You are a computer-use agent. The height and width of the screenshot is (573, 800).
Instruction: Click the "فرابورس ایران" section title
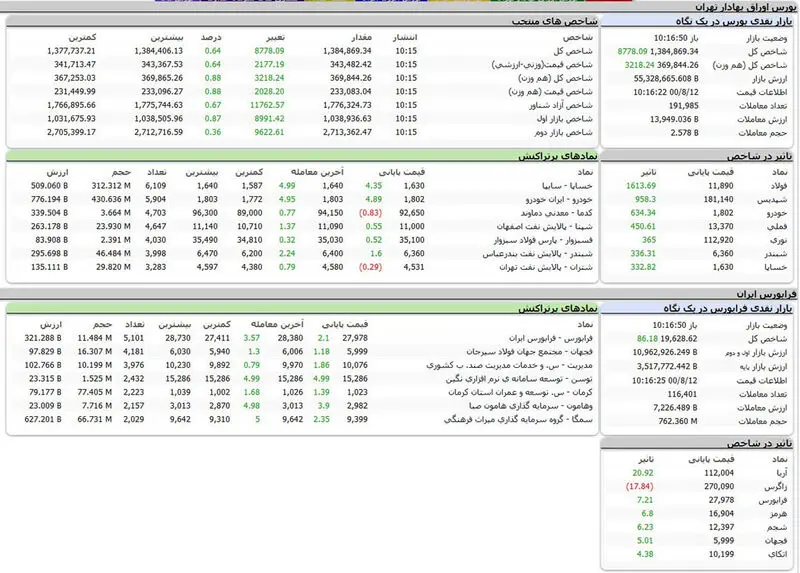(x=766, y=294)
